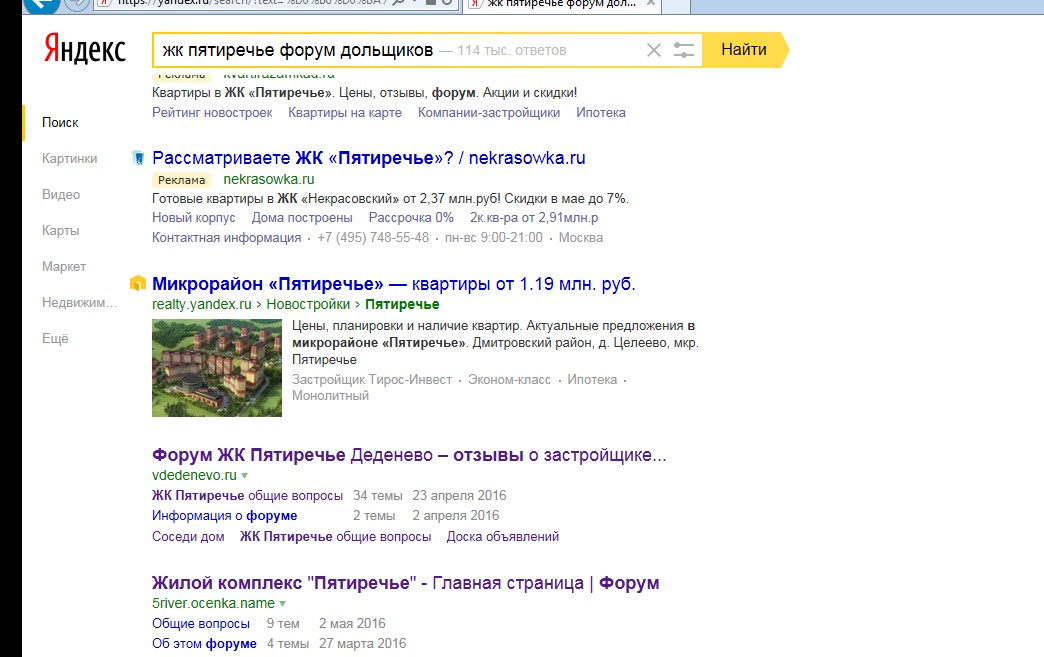Screen dimensions: 1044x657
Task: Open the Информация о форуме link
Action: coord(224,515)
